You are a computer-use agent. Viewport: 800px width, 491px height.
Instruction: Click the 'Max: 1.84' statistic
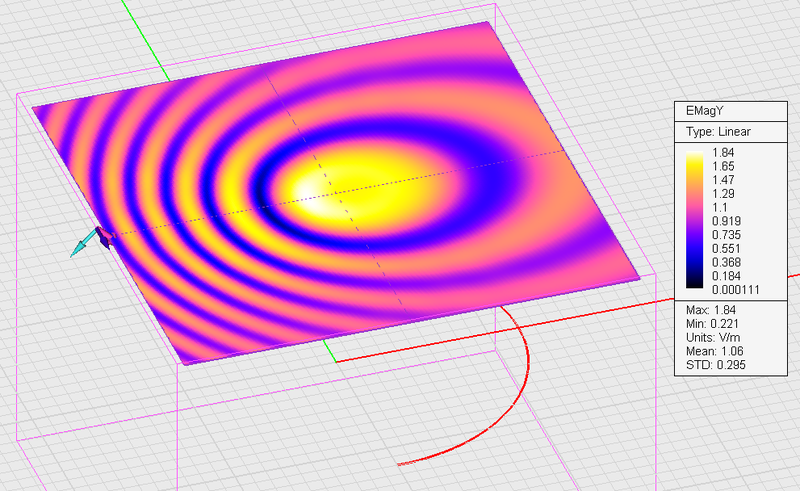click(711, 310)
